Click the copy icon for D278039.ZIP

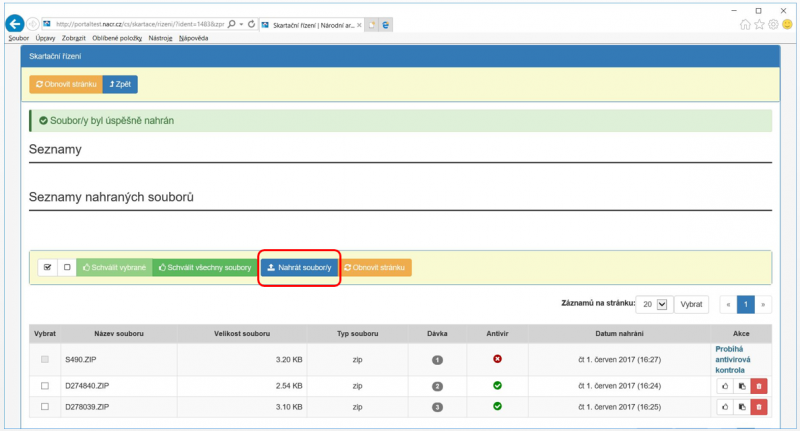[x=740, y=406]
